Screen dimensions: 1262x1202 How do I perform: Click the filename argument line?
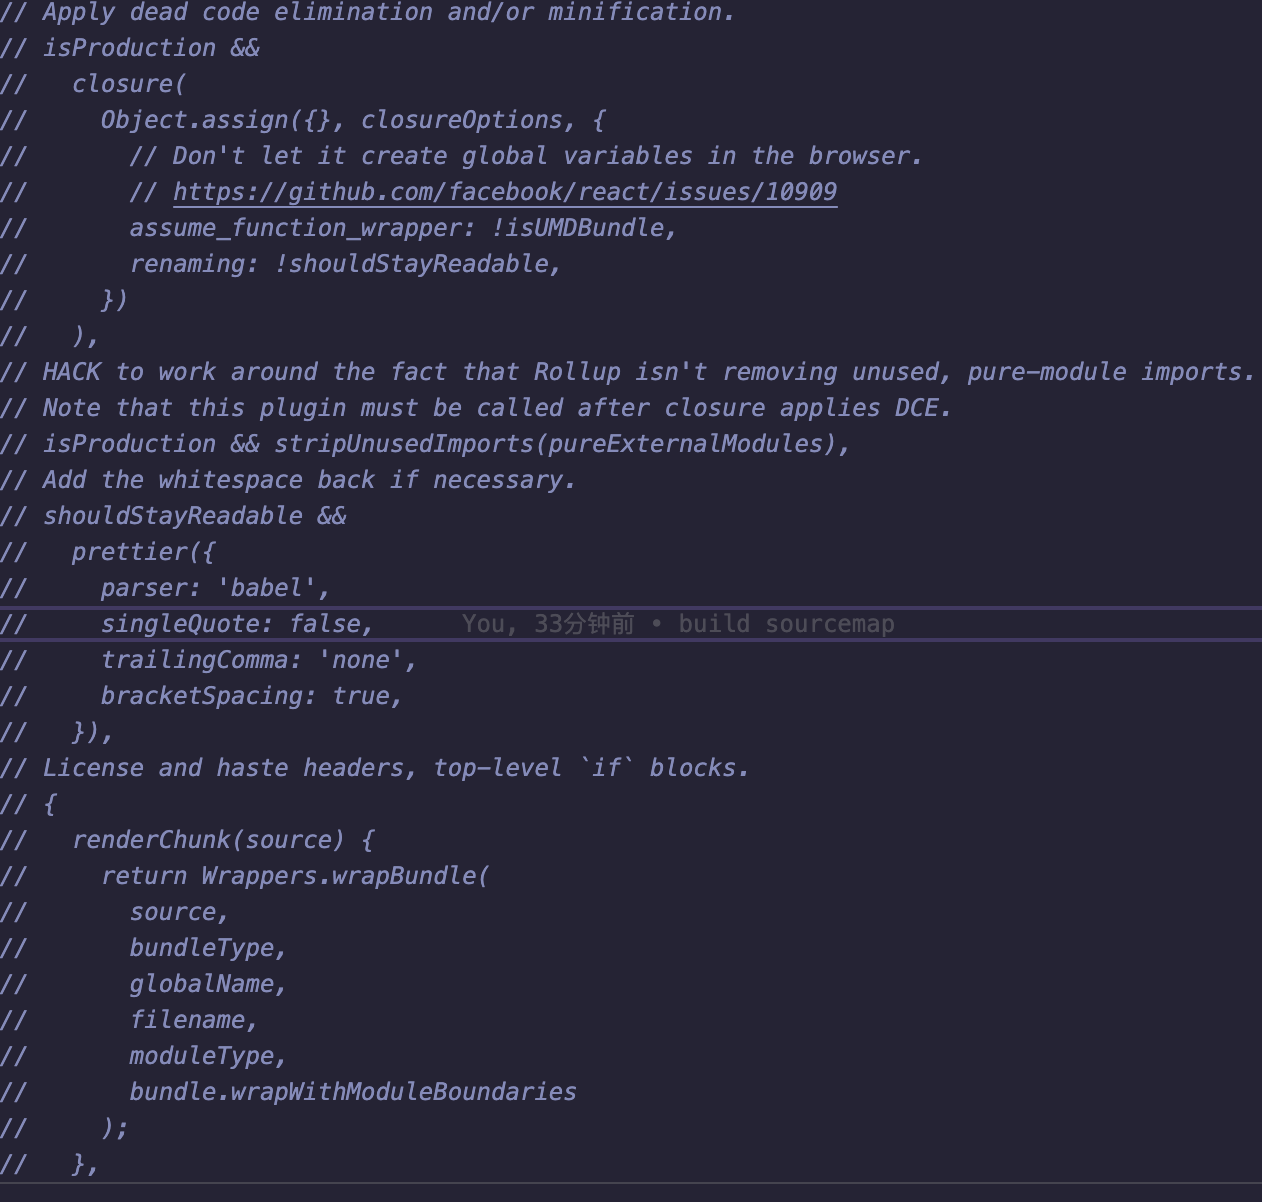pyautogui.click(x=188, y=1020)
